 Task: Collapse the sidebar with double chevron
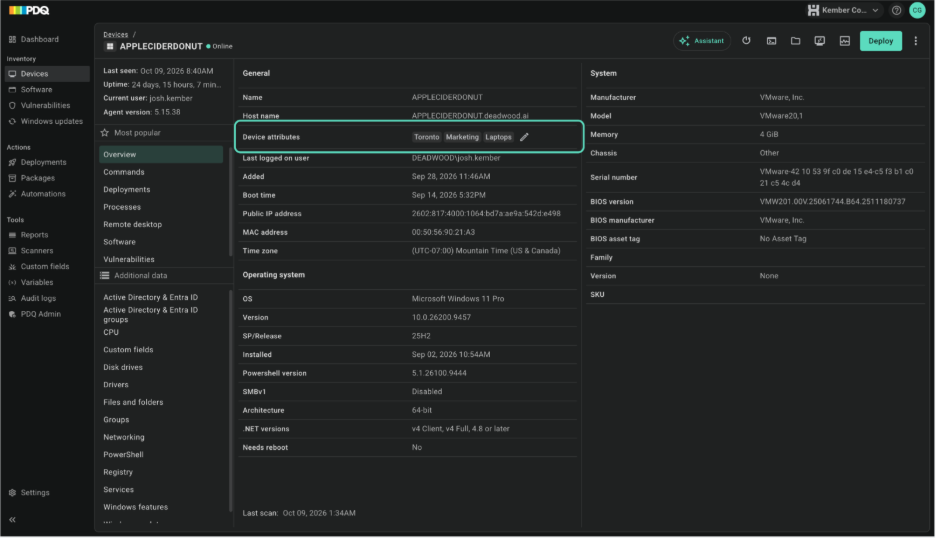12,519
